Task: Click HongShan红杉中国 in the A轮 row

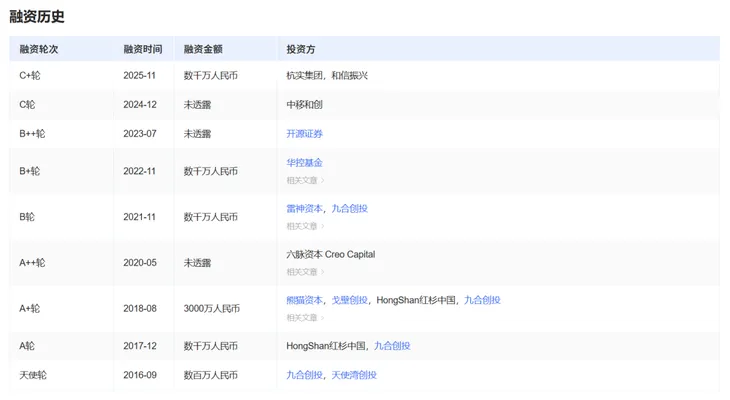Action: 328,345
